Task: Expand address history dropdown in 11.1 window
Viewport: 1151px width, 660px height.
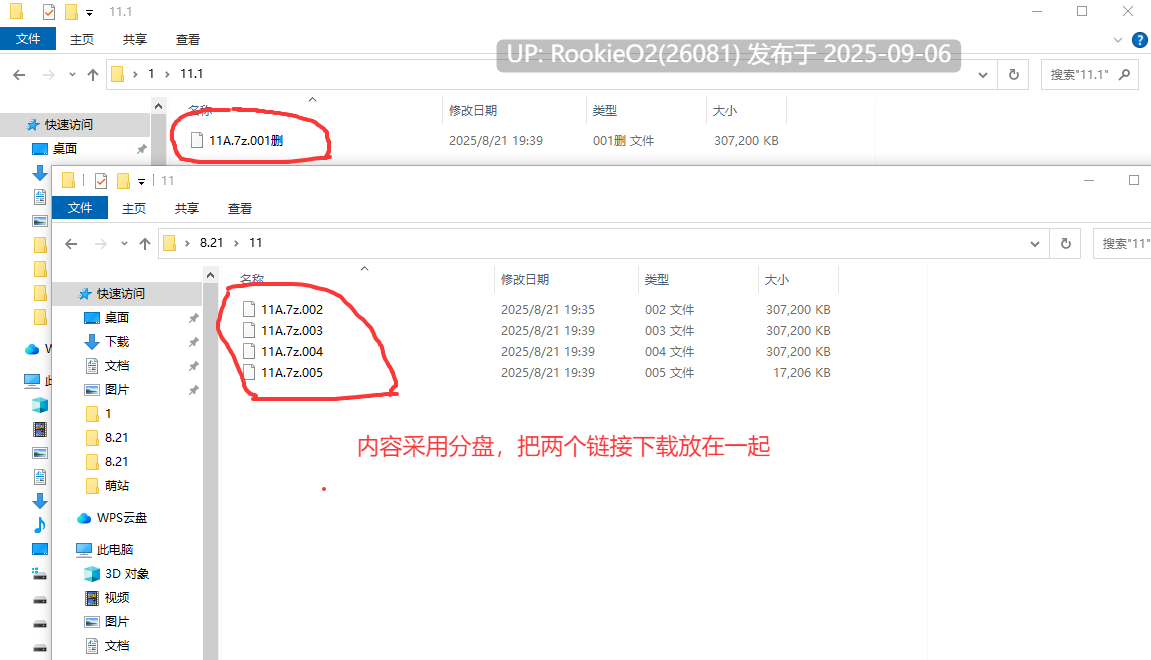Action: coord(983,75)
